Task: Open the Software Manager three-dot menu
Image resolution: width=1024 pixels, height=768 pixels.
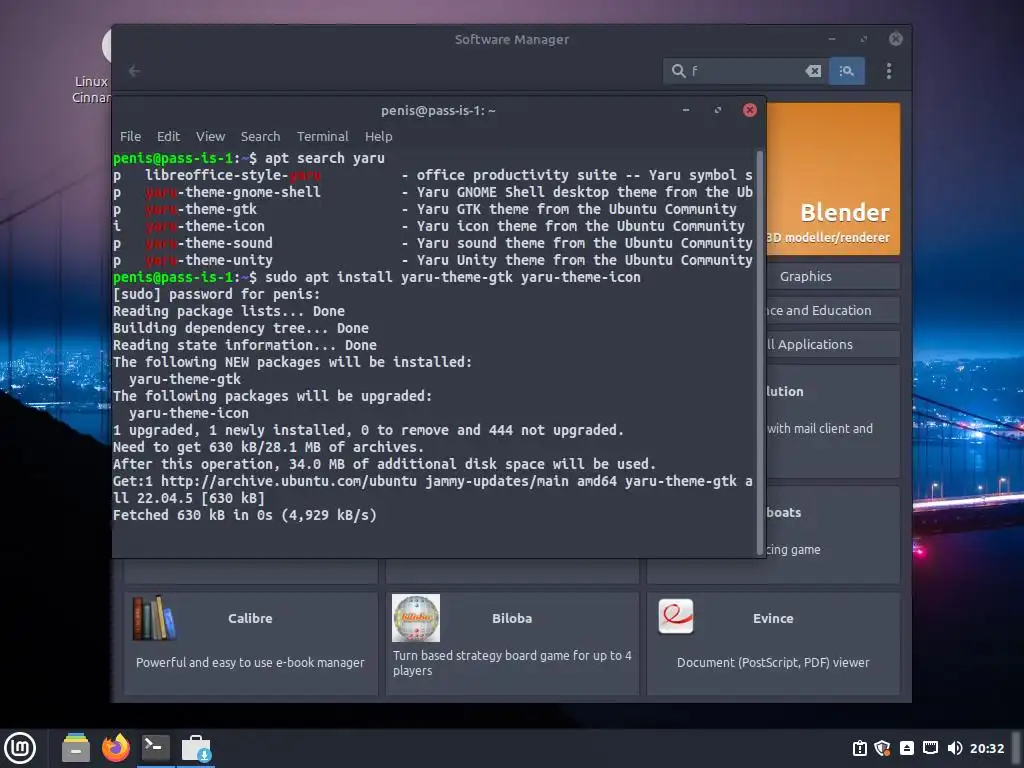Action: pos(889,71)
